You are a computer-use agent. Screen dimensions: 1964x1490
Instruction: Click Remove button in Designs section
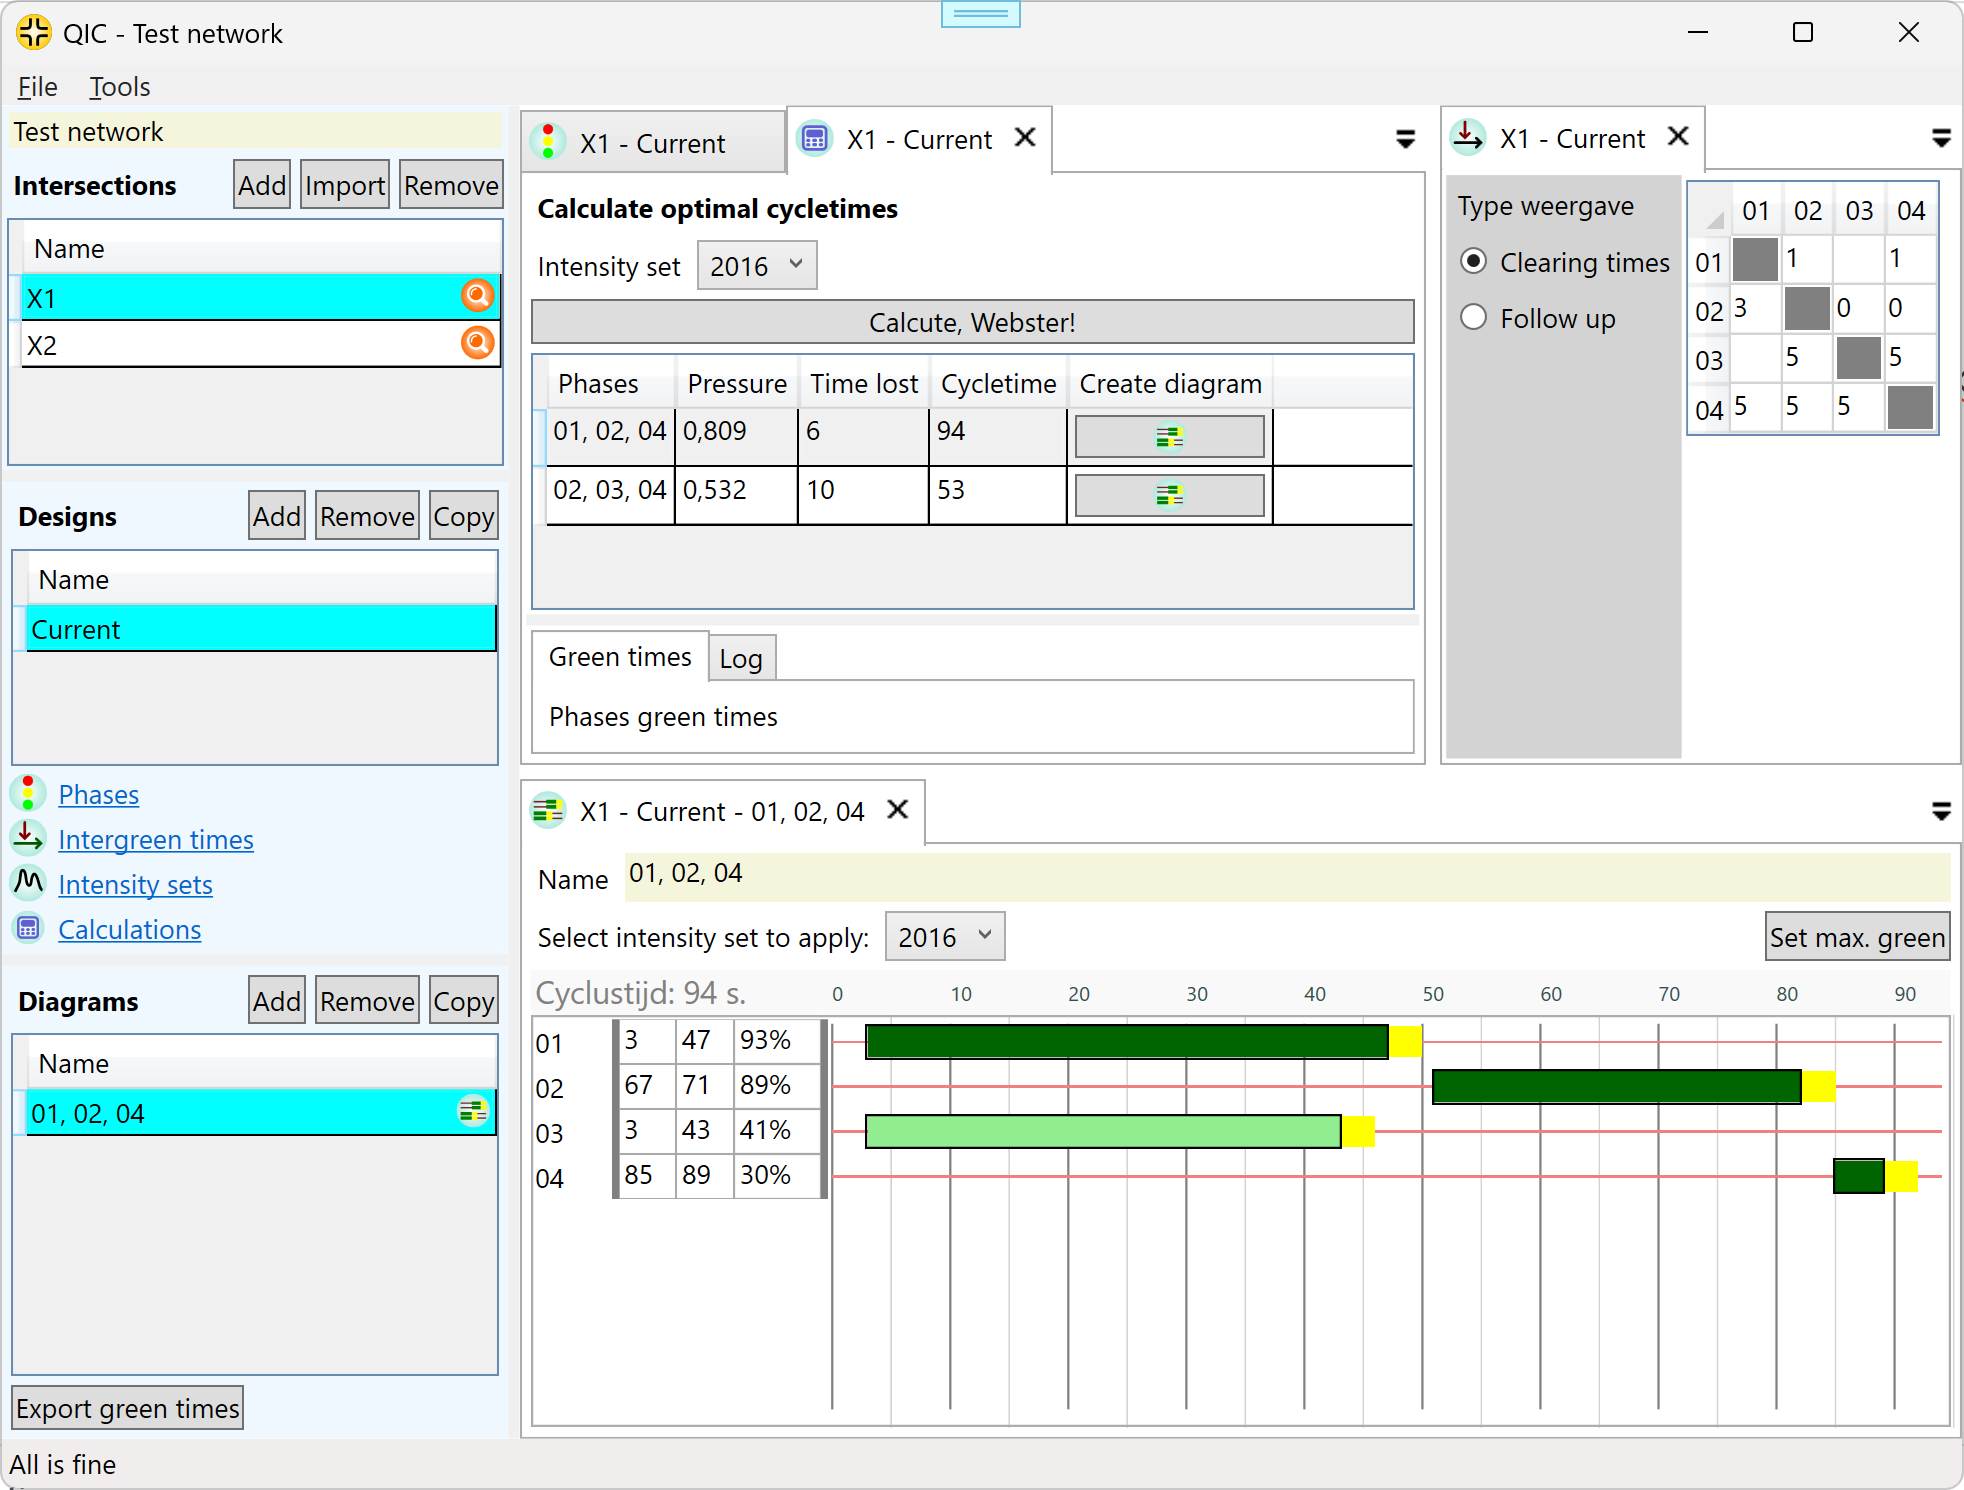pos(367,516)
